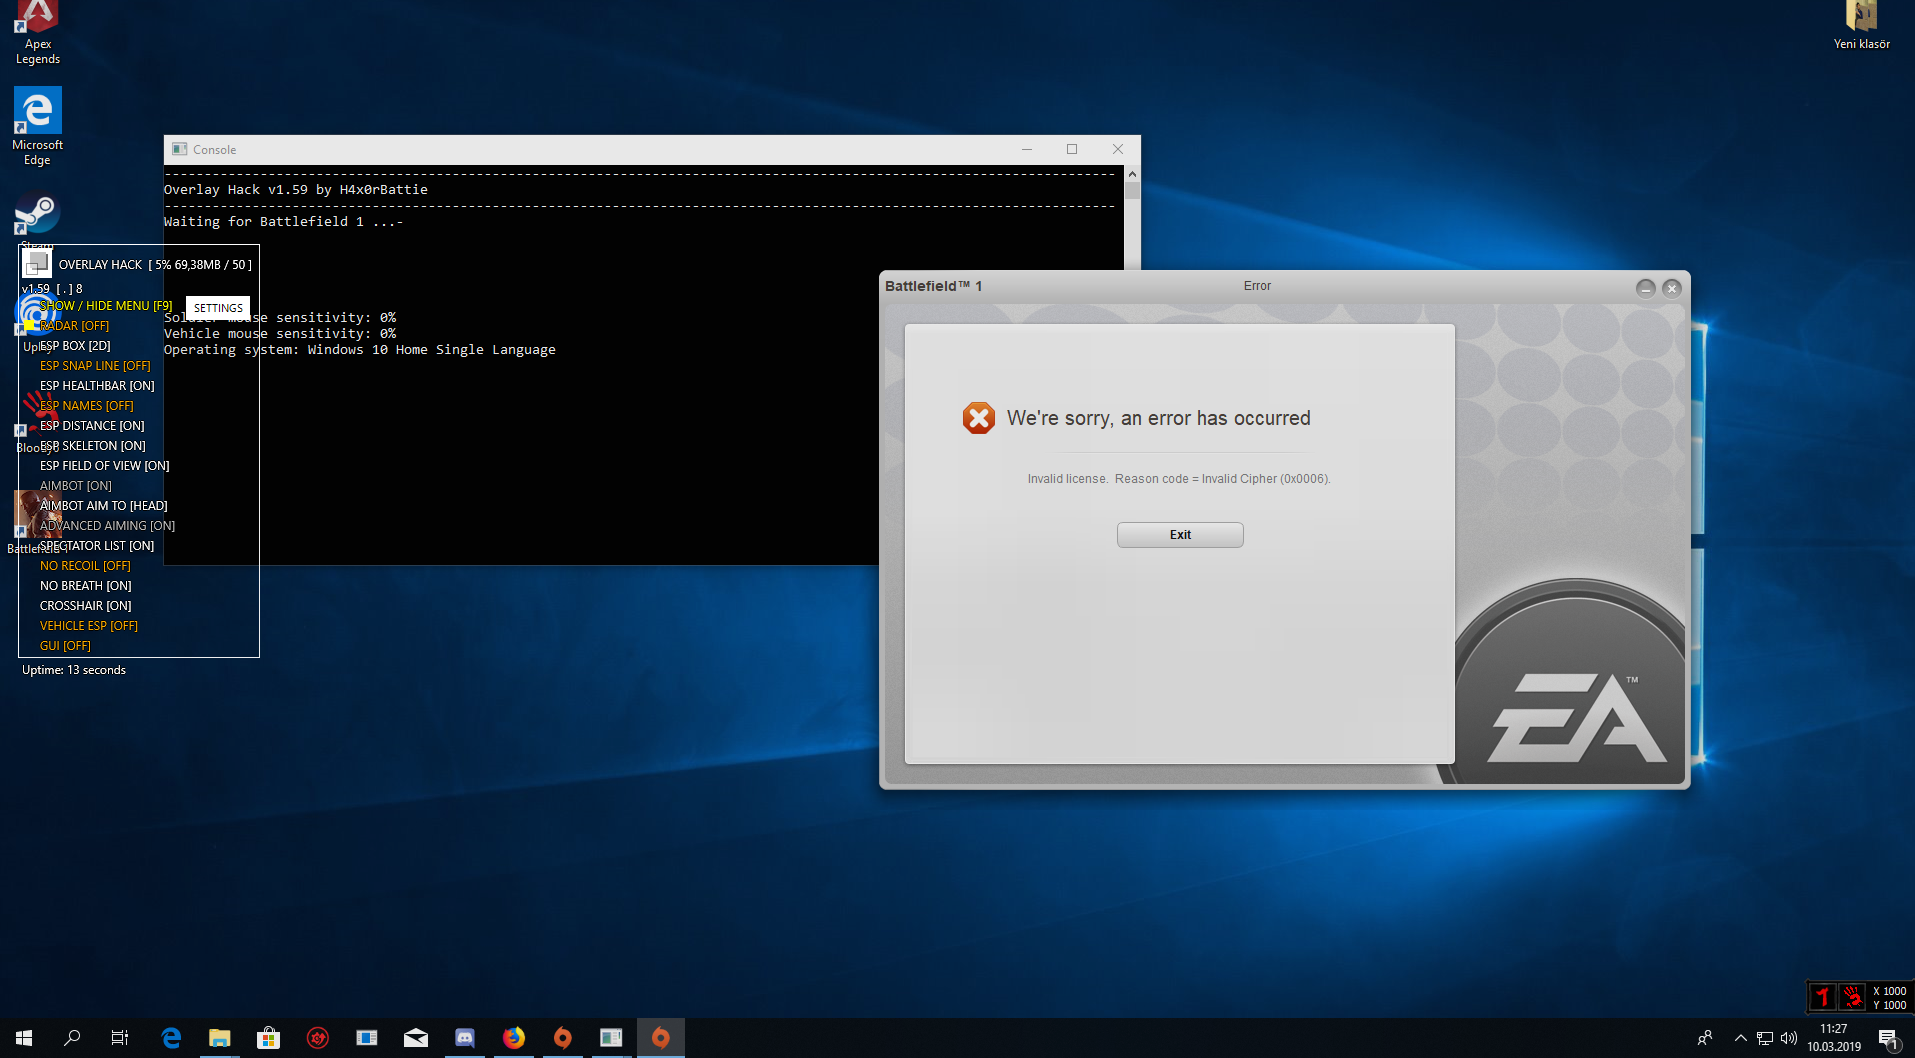Screen dimensions: 1915x1058
Task: Click the Console scrollbar thumb
Action: click(x=1132, y=189)
